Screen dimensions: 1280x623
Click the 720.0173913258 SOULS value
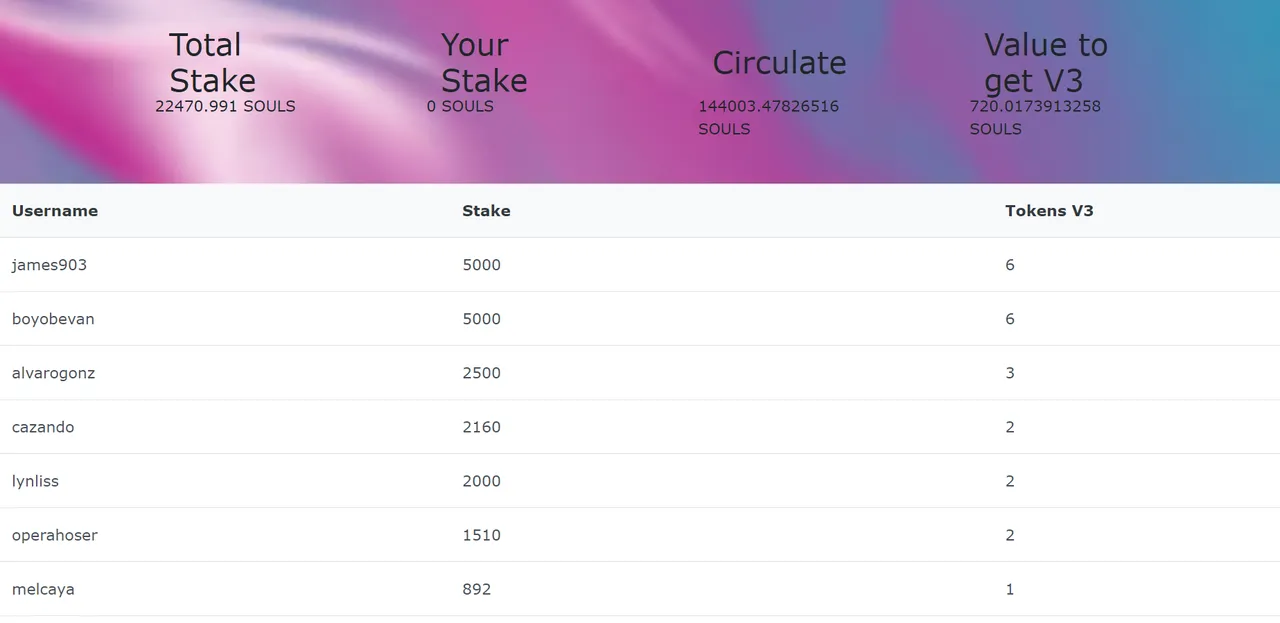click(1035, 117)
